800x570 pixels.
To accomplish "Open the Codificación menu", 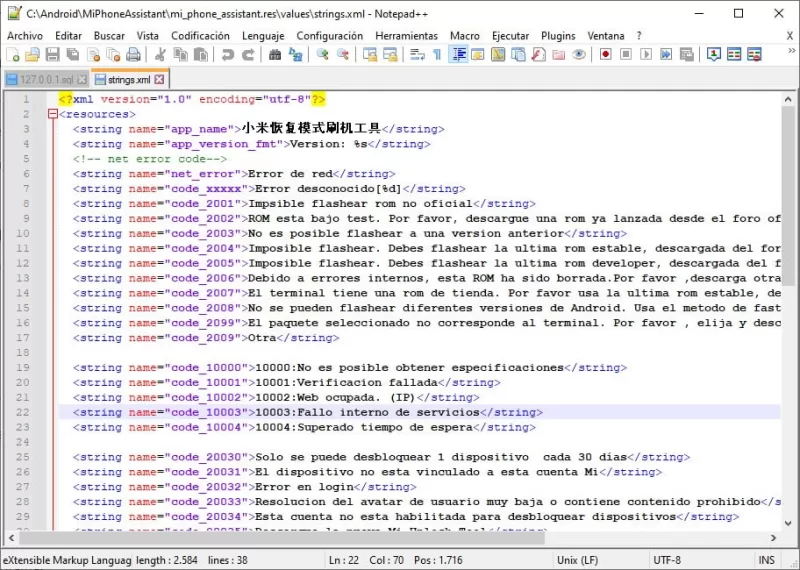I will pos(201,36).
